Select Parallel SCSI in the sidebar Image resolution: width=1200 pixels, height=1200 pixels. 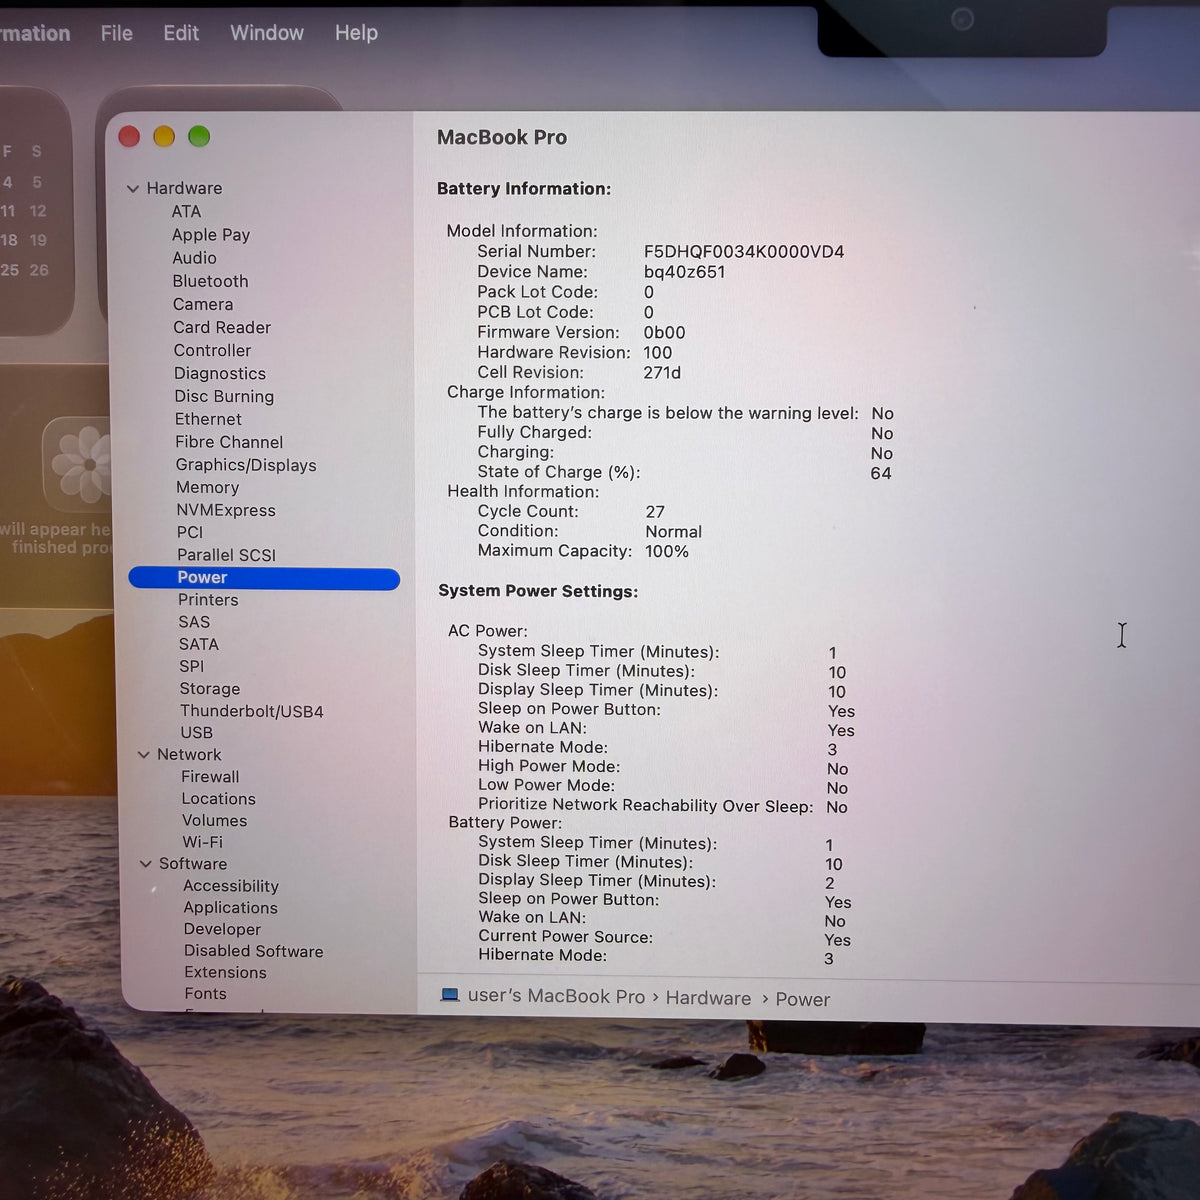click(x=226, y=555)
